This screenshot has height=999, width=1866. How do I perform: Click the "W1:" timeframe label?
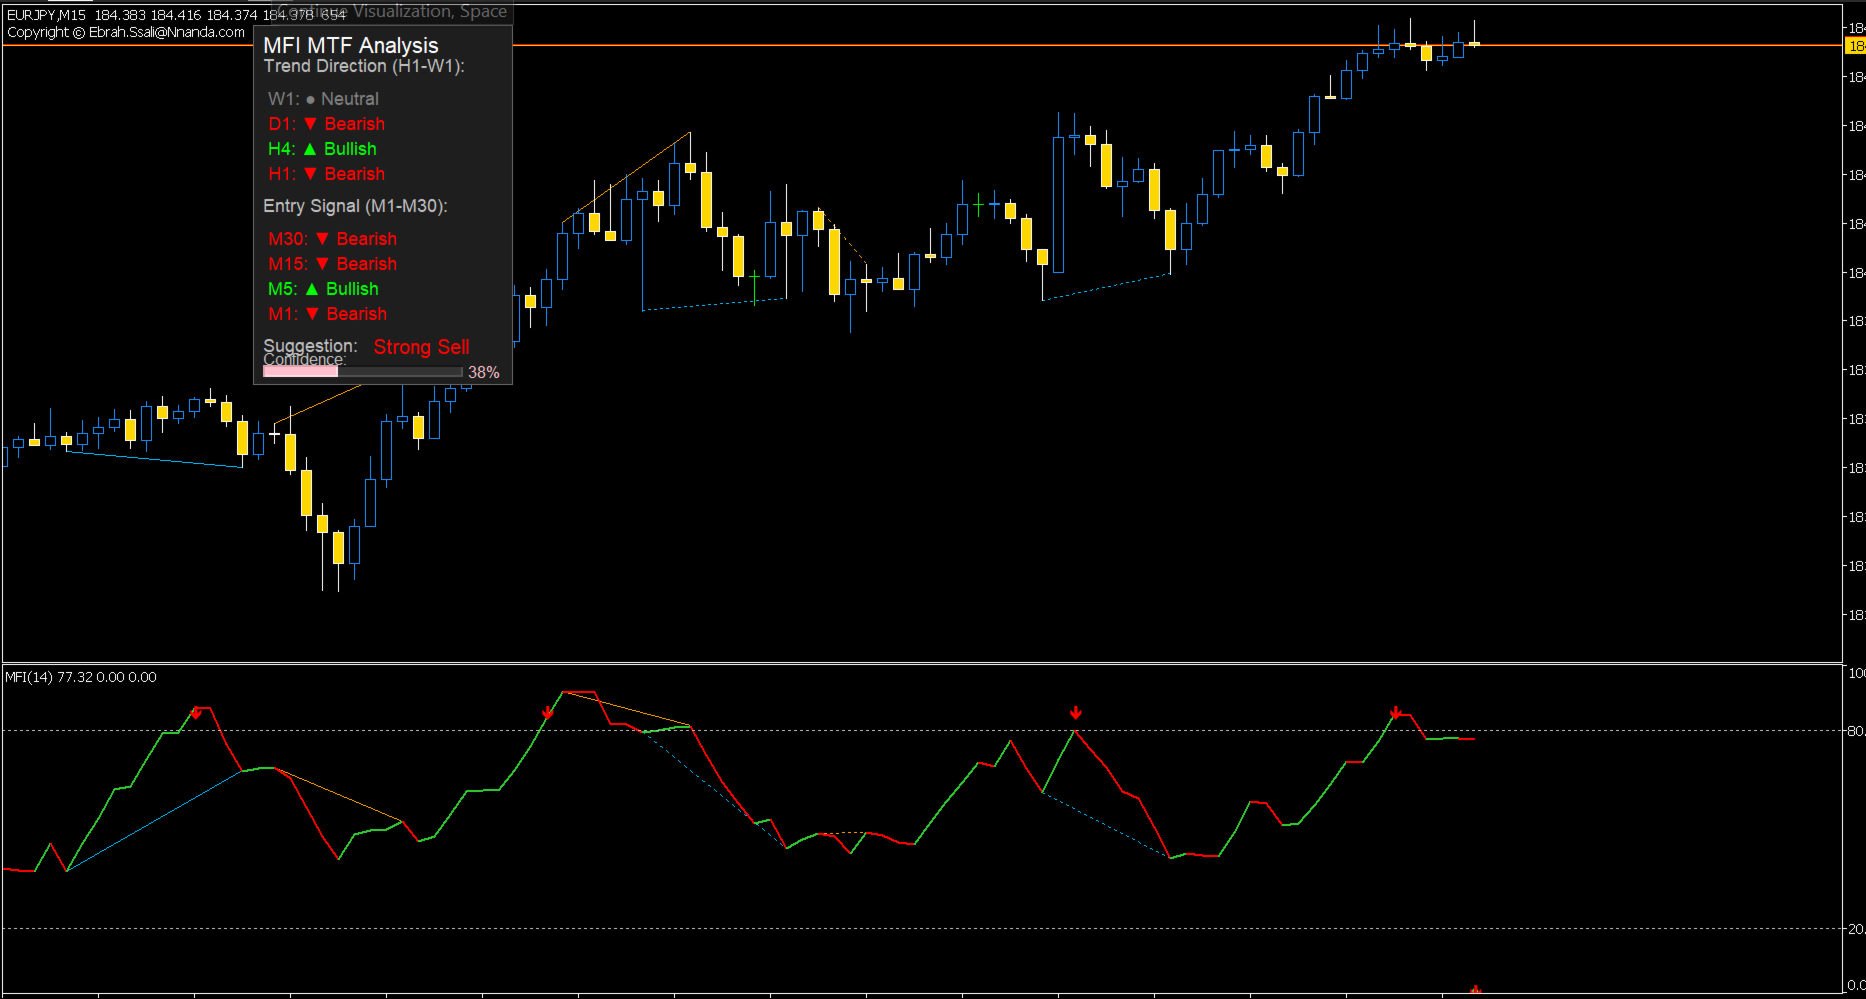(284, 99)
